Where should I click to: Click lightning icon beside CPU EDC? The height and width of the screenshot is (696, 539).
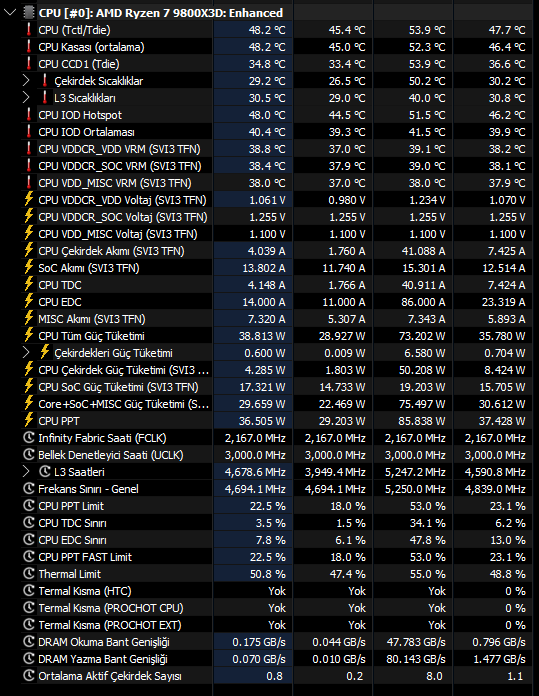pos(29,301)
